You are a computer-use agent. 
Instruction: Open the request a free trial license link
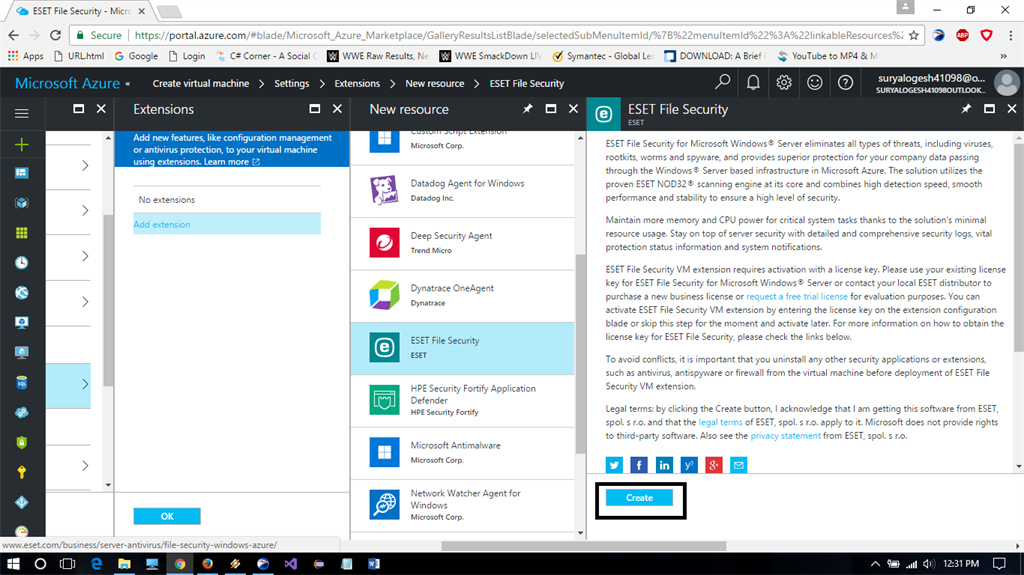coord(797,297)
